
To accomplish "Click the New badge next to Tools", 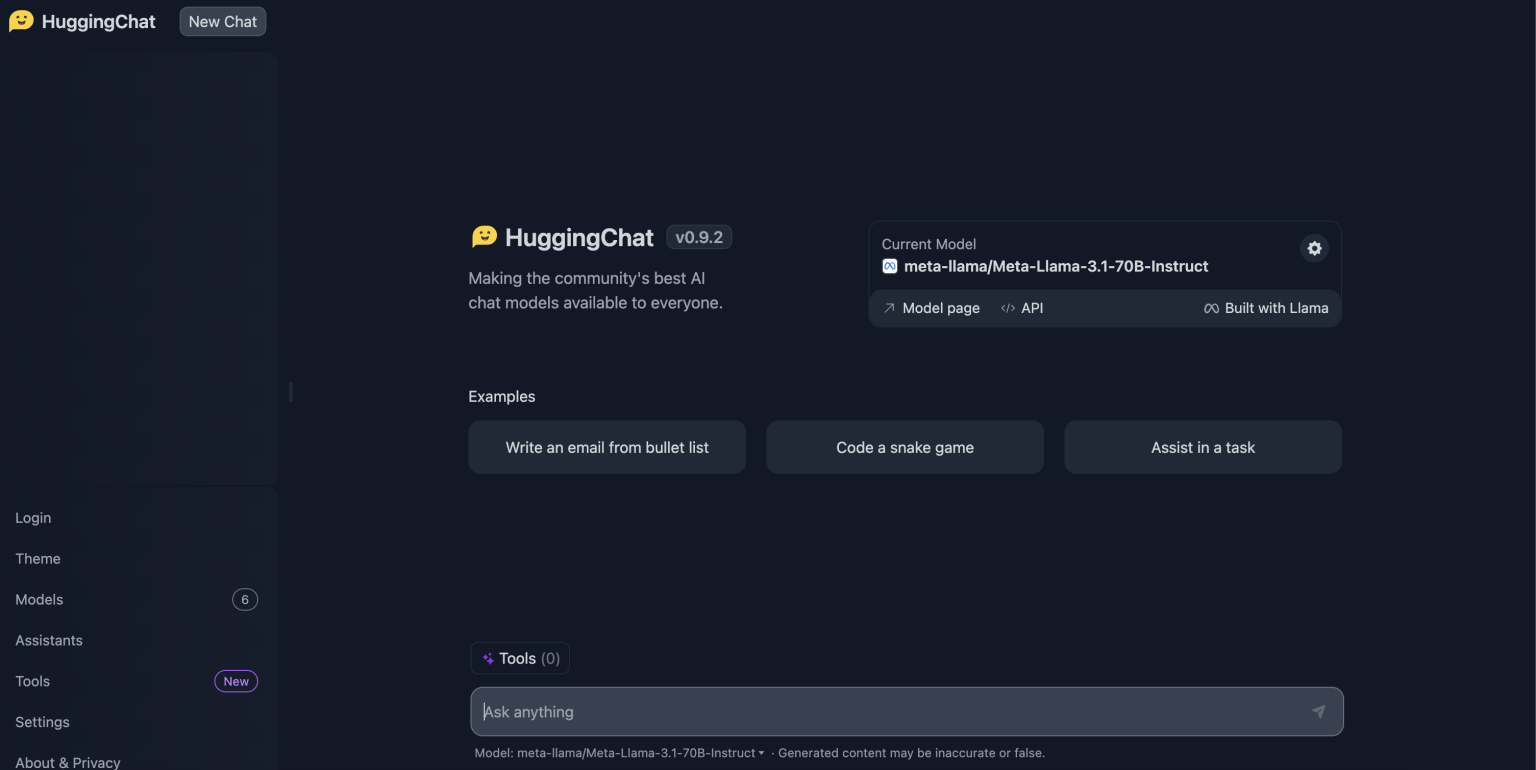I will 235,681.
